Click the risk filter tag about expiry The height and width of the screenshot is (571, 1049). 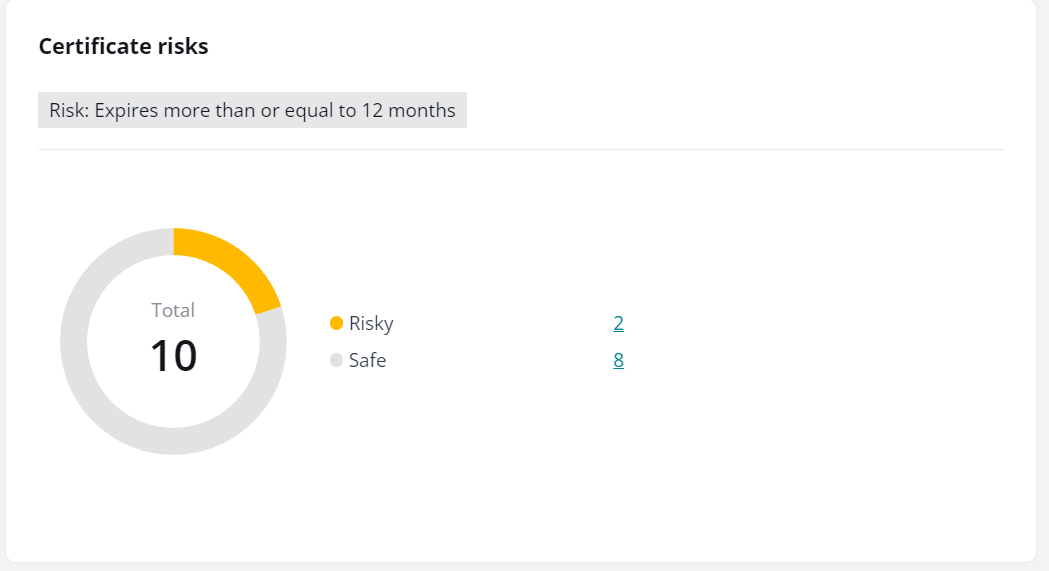tap(252, 110)
